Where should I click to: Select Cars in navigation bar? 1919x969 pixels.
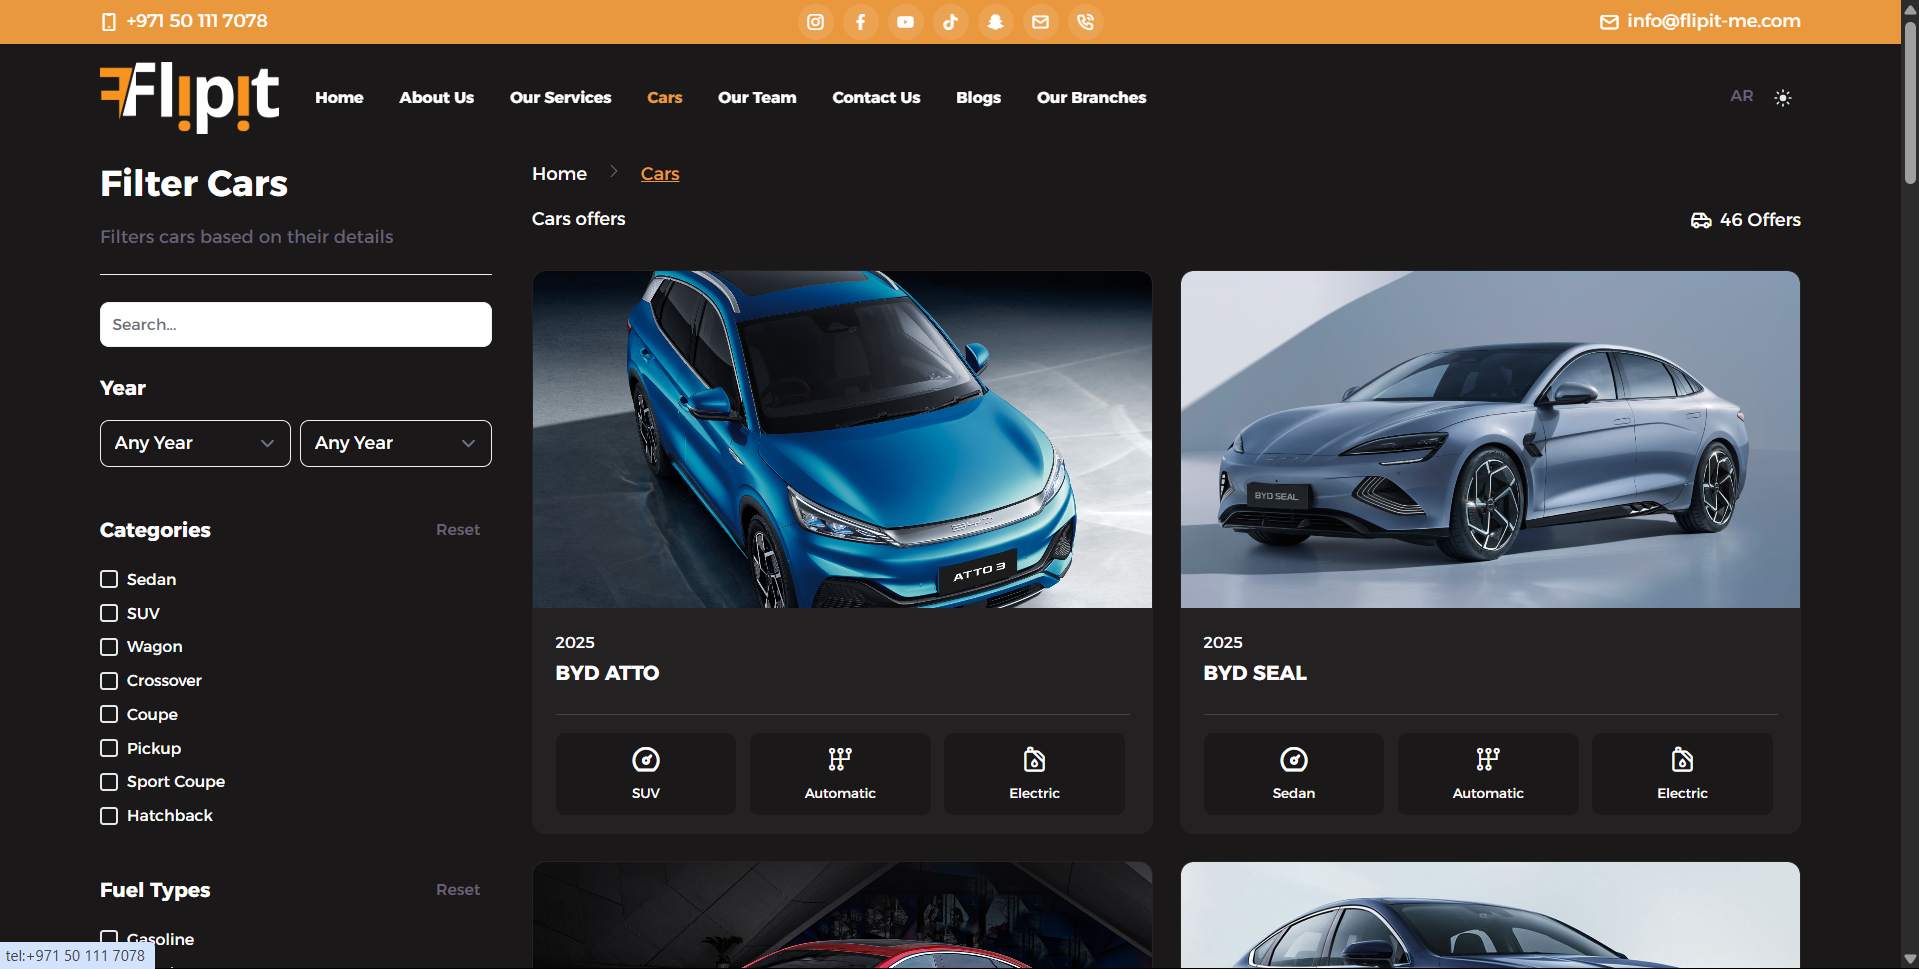pos(664,98)
